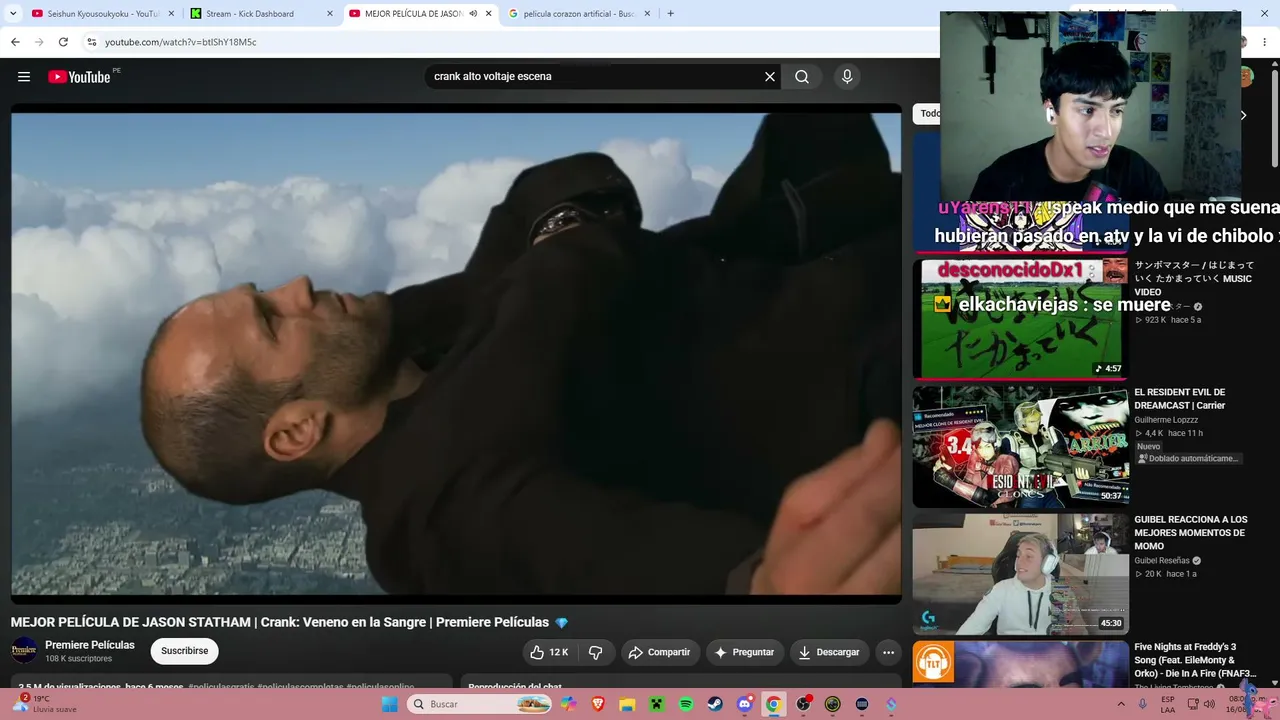1280x720 pixels.
Task: Open a new browser tab
Action: [x=670, y=14]
